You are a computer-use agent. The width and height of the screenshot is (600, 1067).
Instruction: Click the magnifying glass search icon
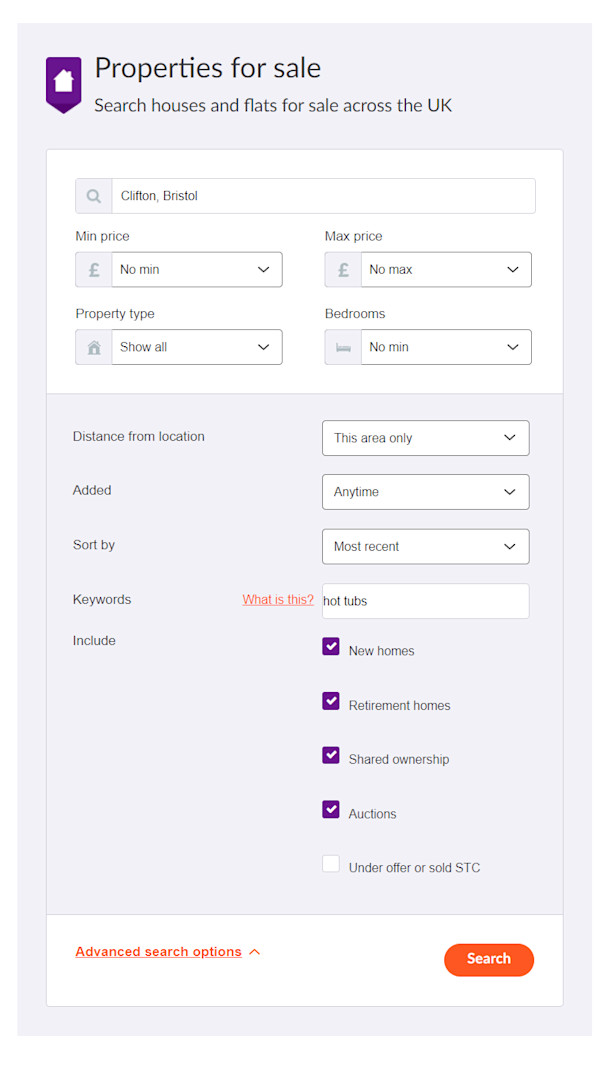pyautogui.click(x=94, y=196)
